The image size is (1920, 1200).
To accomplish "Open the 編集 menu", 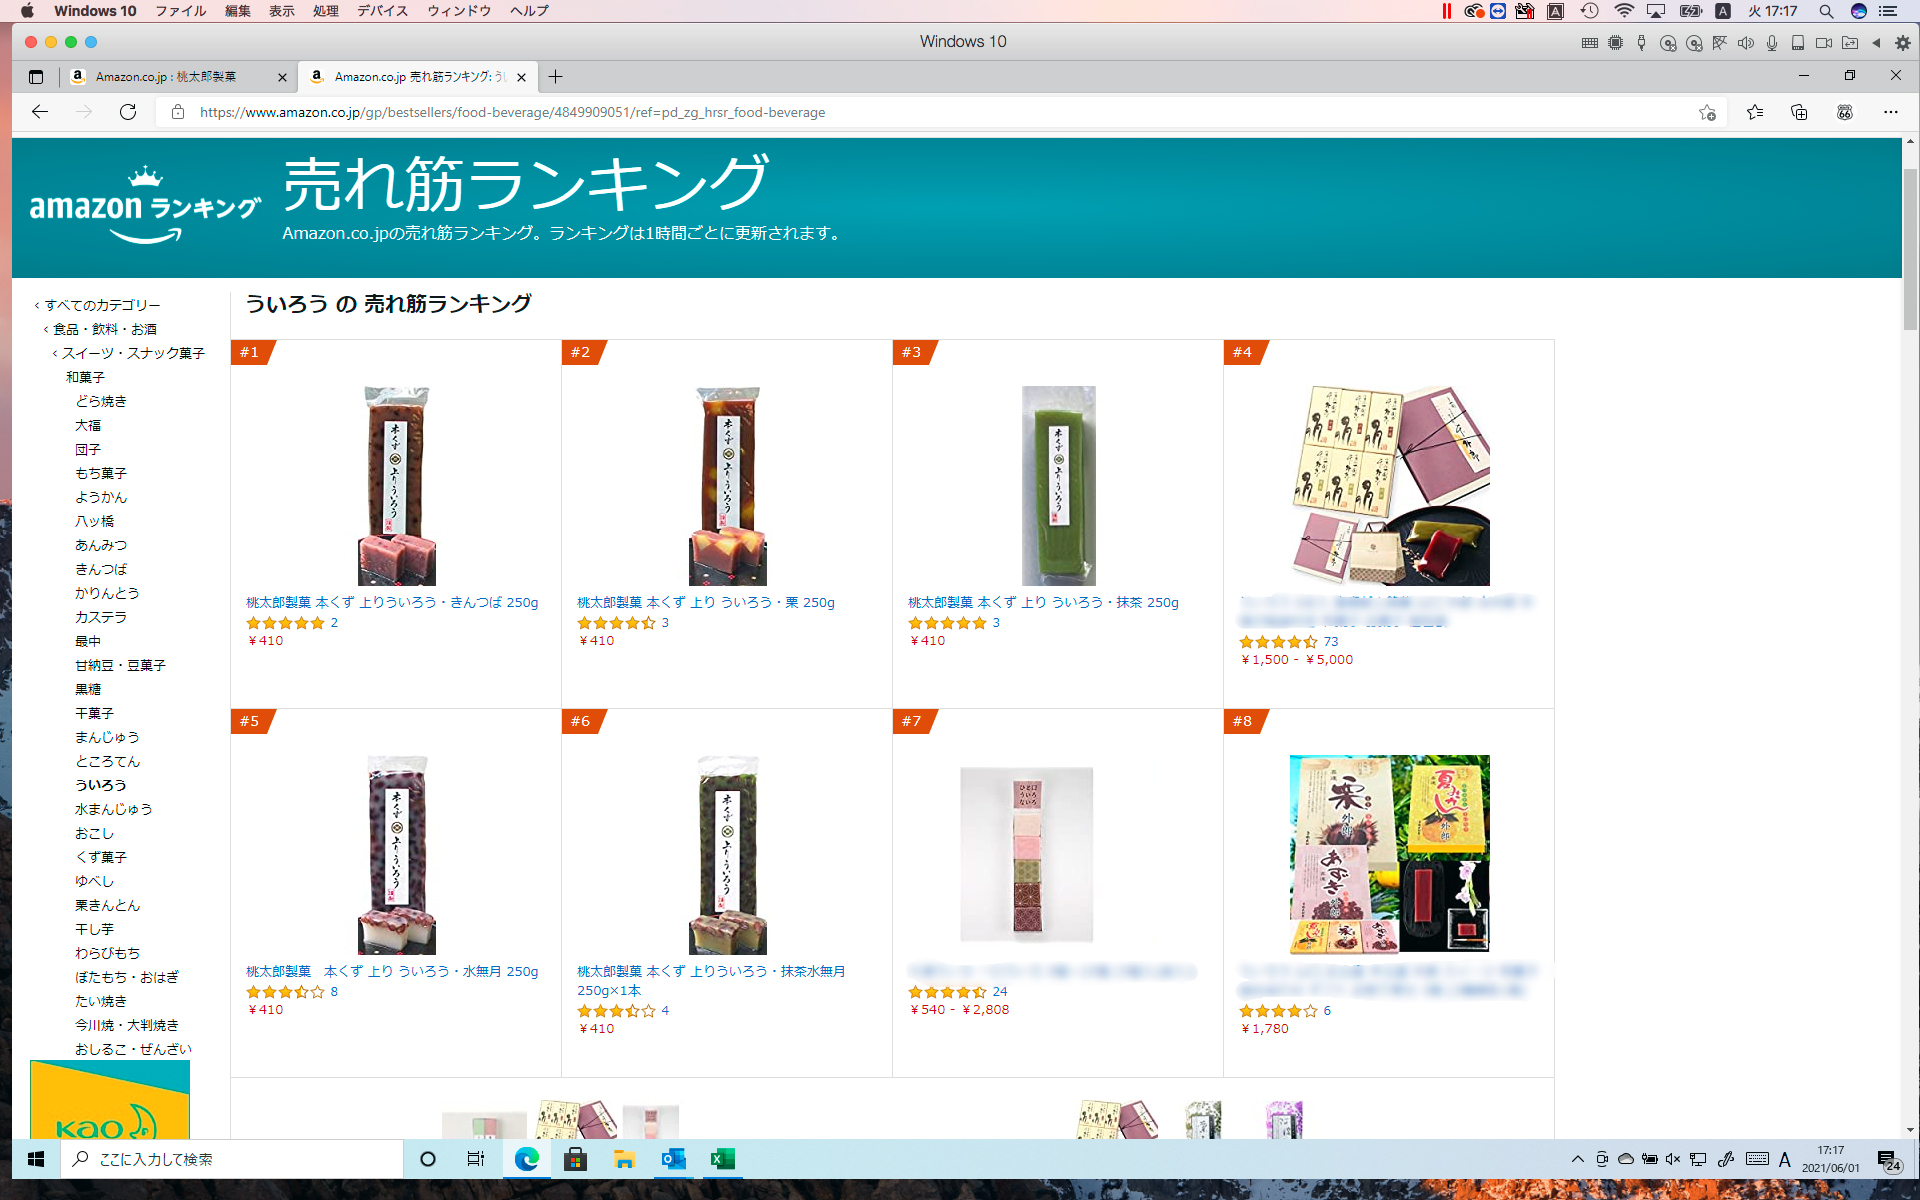I will (x=238, y=11).
